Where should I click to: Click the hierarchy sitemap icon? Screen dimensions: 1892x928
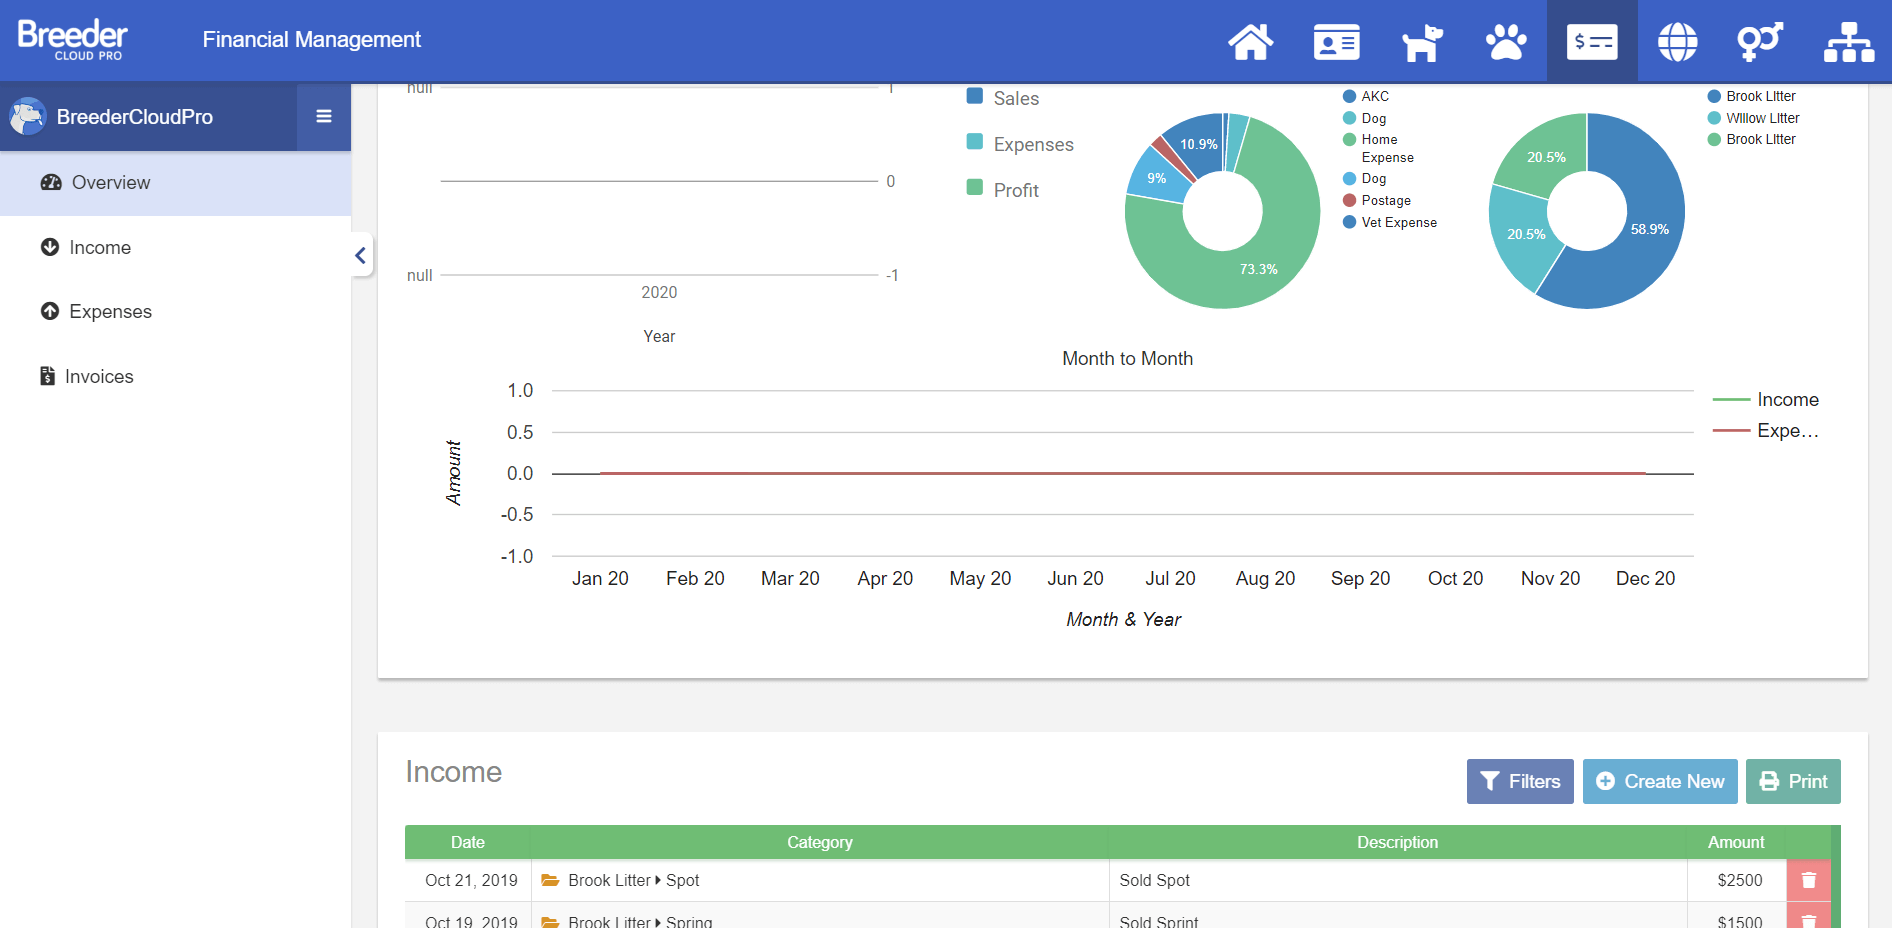pyautogui.click(x=1848, y=42)
